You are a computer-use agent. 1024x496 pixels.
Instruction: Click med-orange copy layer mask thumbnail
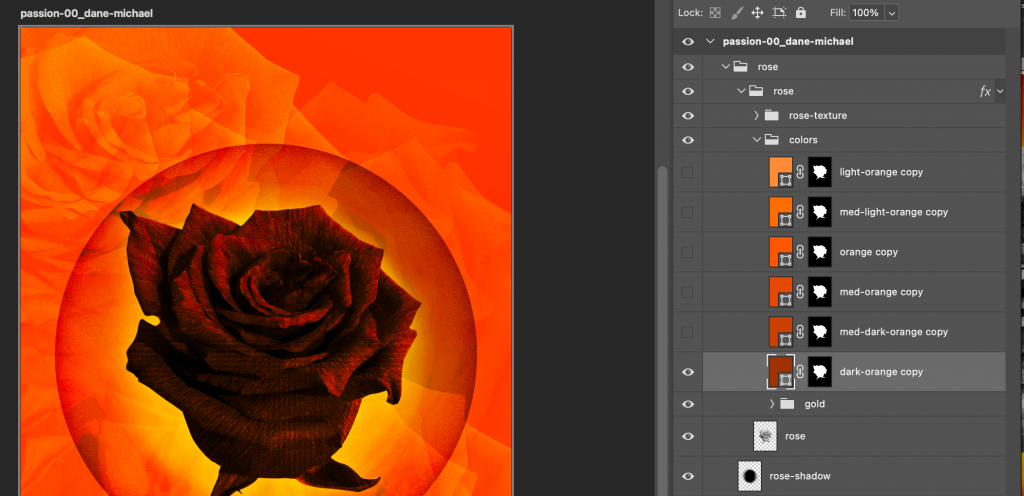(x=820, y=292)
